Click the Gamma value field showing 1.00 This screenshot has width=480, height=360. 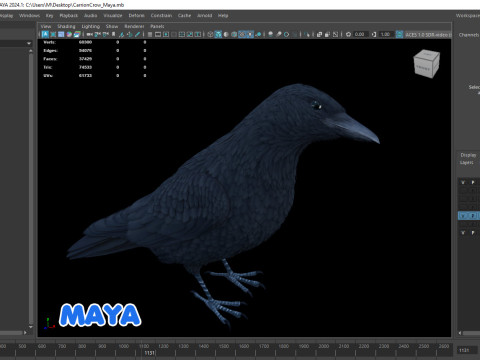point(386,34)
